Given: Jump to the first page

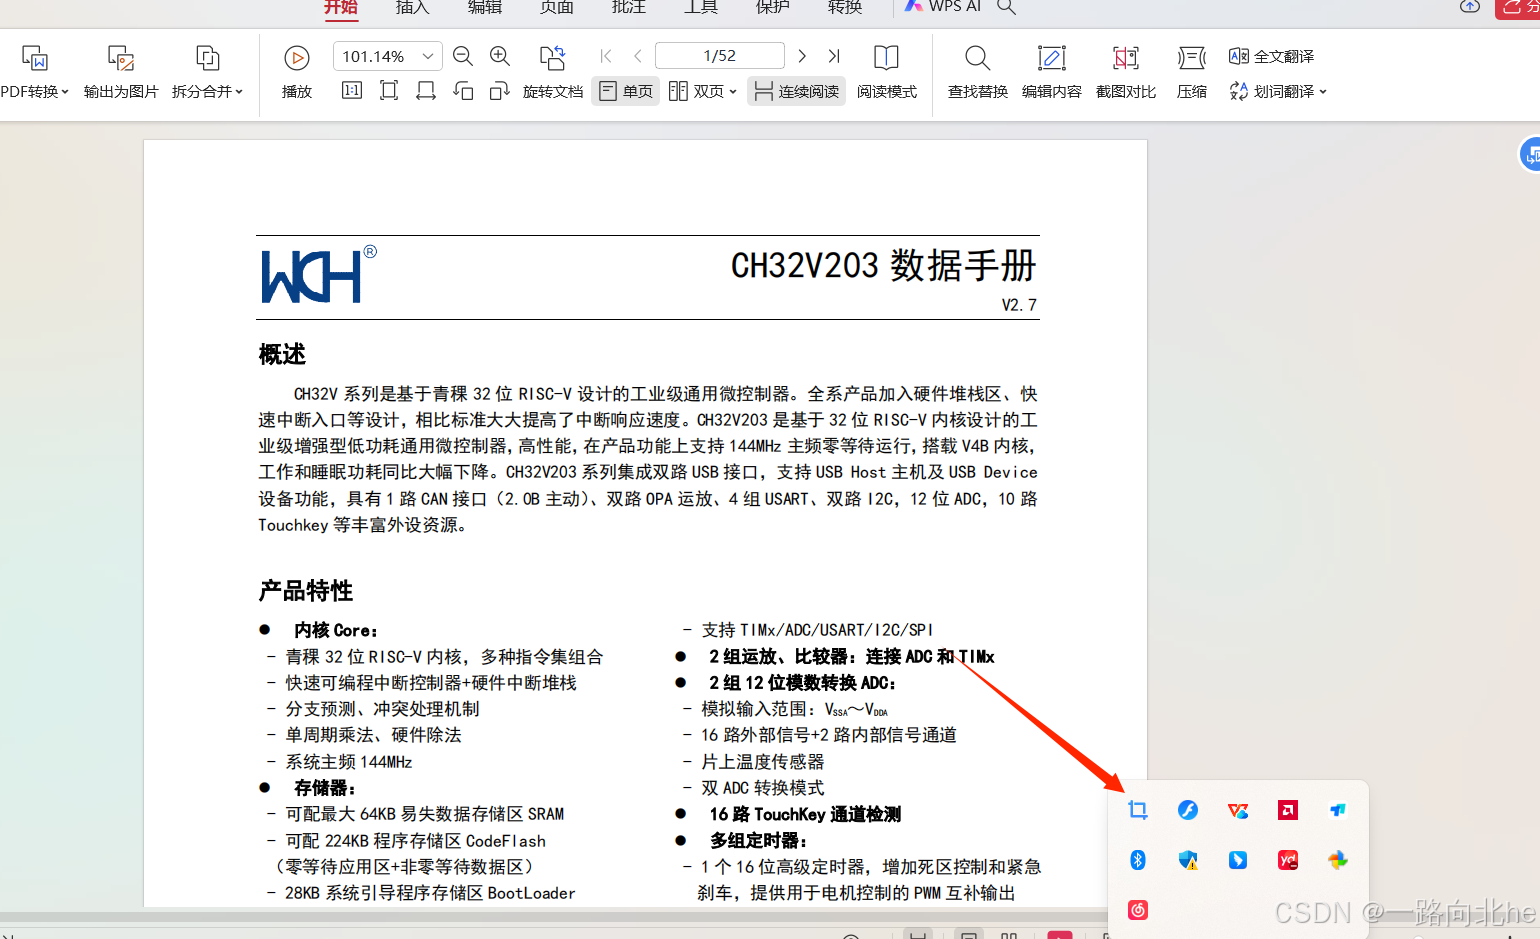Looking at the screenshot, I should pos(606,56).
